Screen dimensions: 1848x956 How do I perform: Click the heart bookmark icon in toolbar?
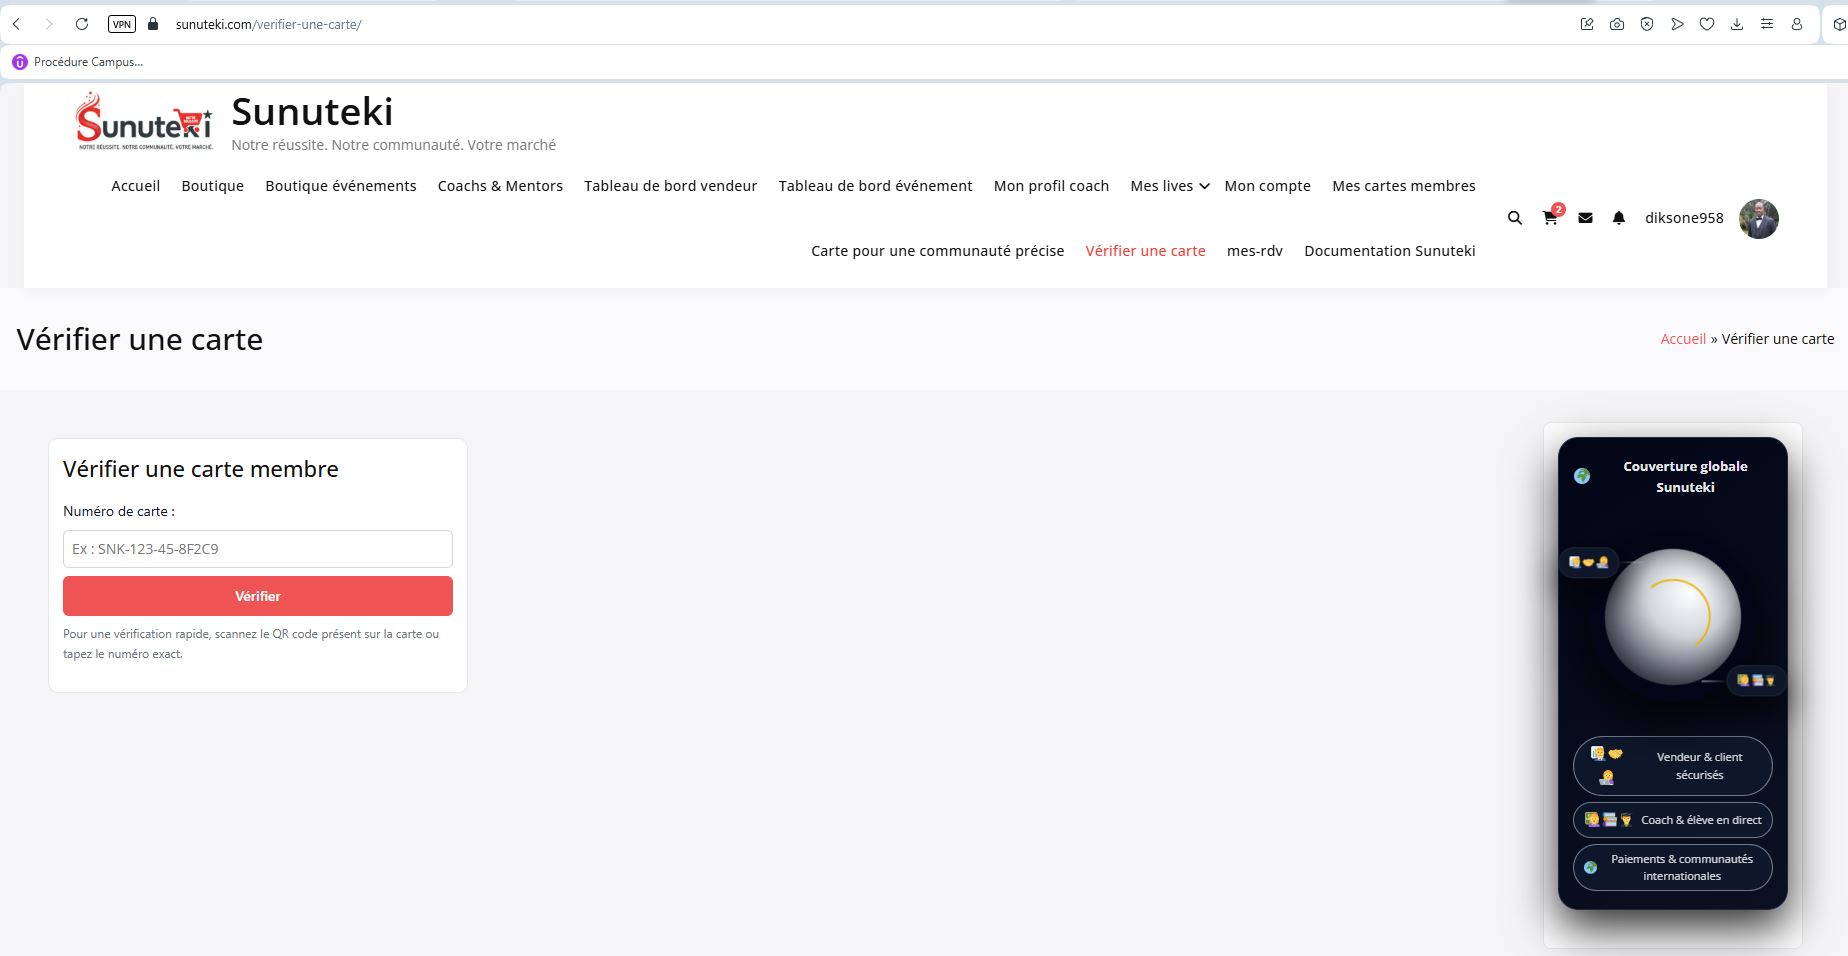pyautogui.click(x=1707, y=24)
